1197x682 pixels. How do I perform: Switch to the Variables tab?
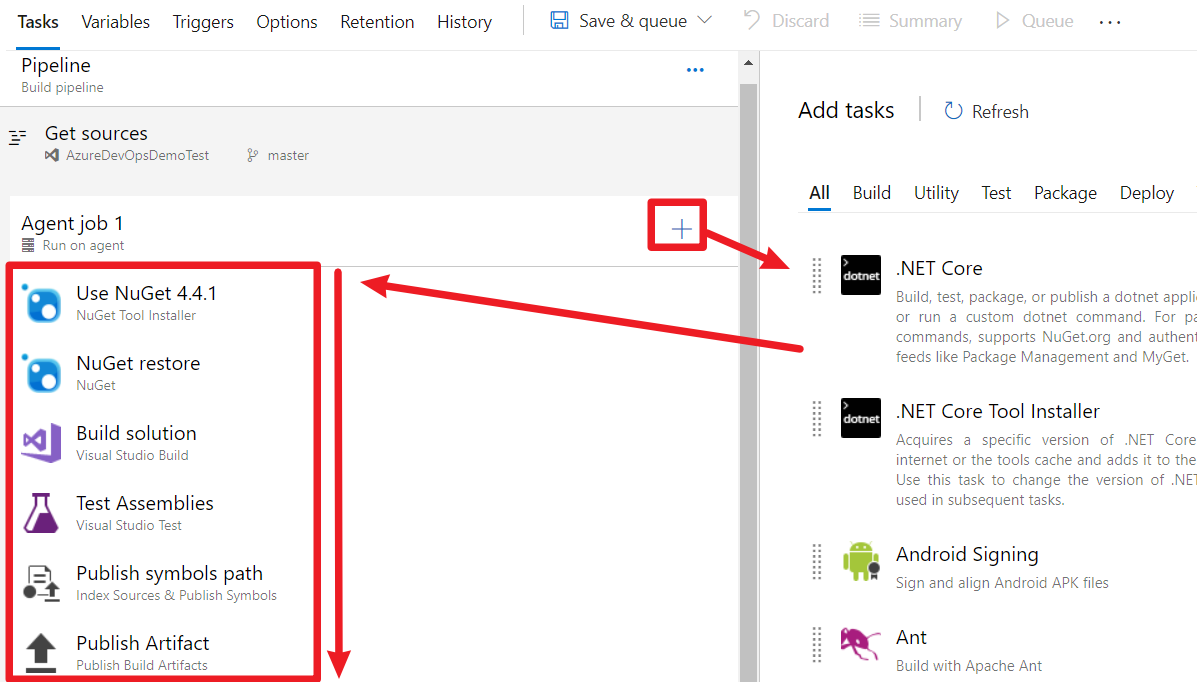[115, 21]
